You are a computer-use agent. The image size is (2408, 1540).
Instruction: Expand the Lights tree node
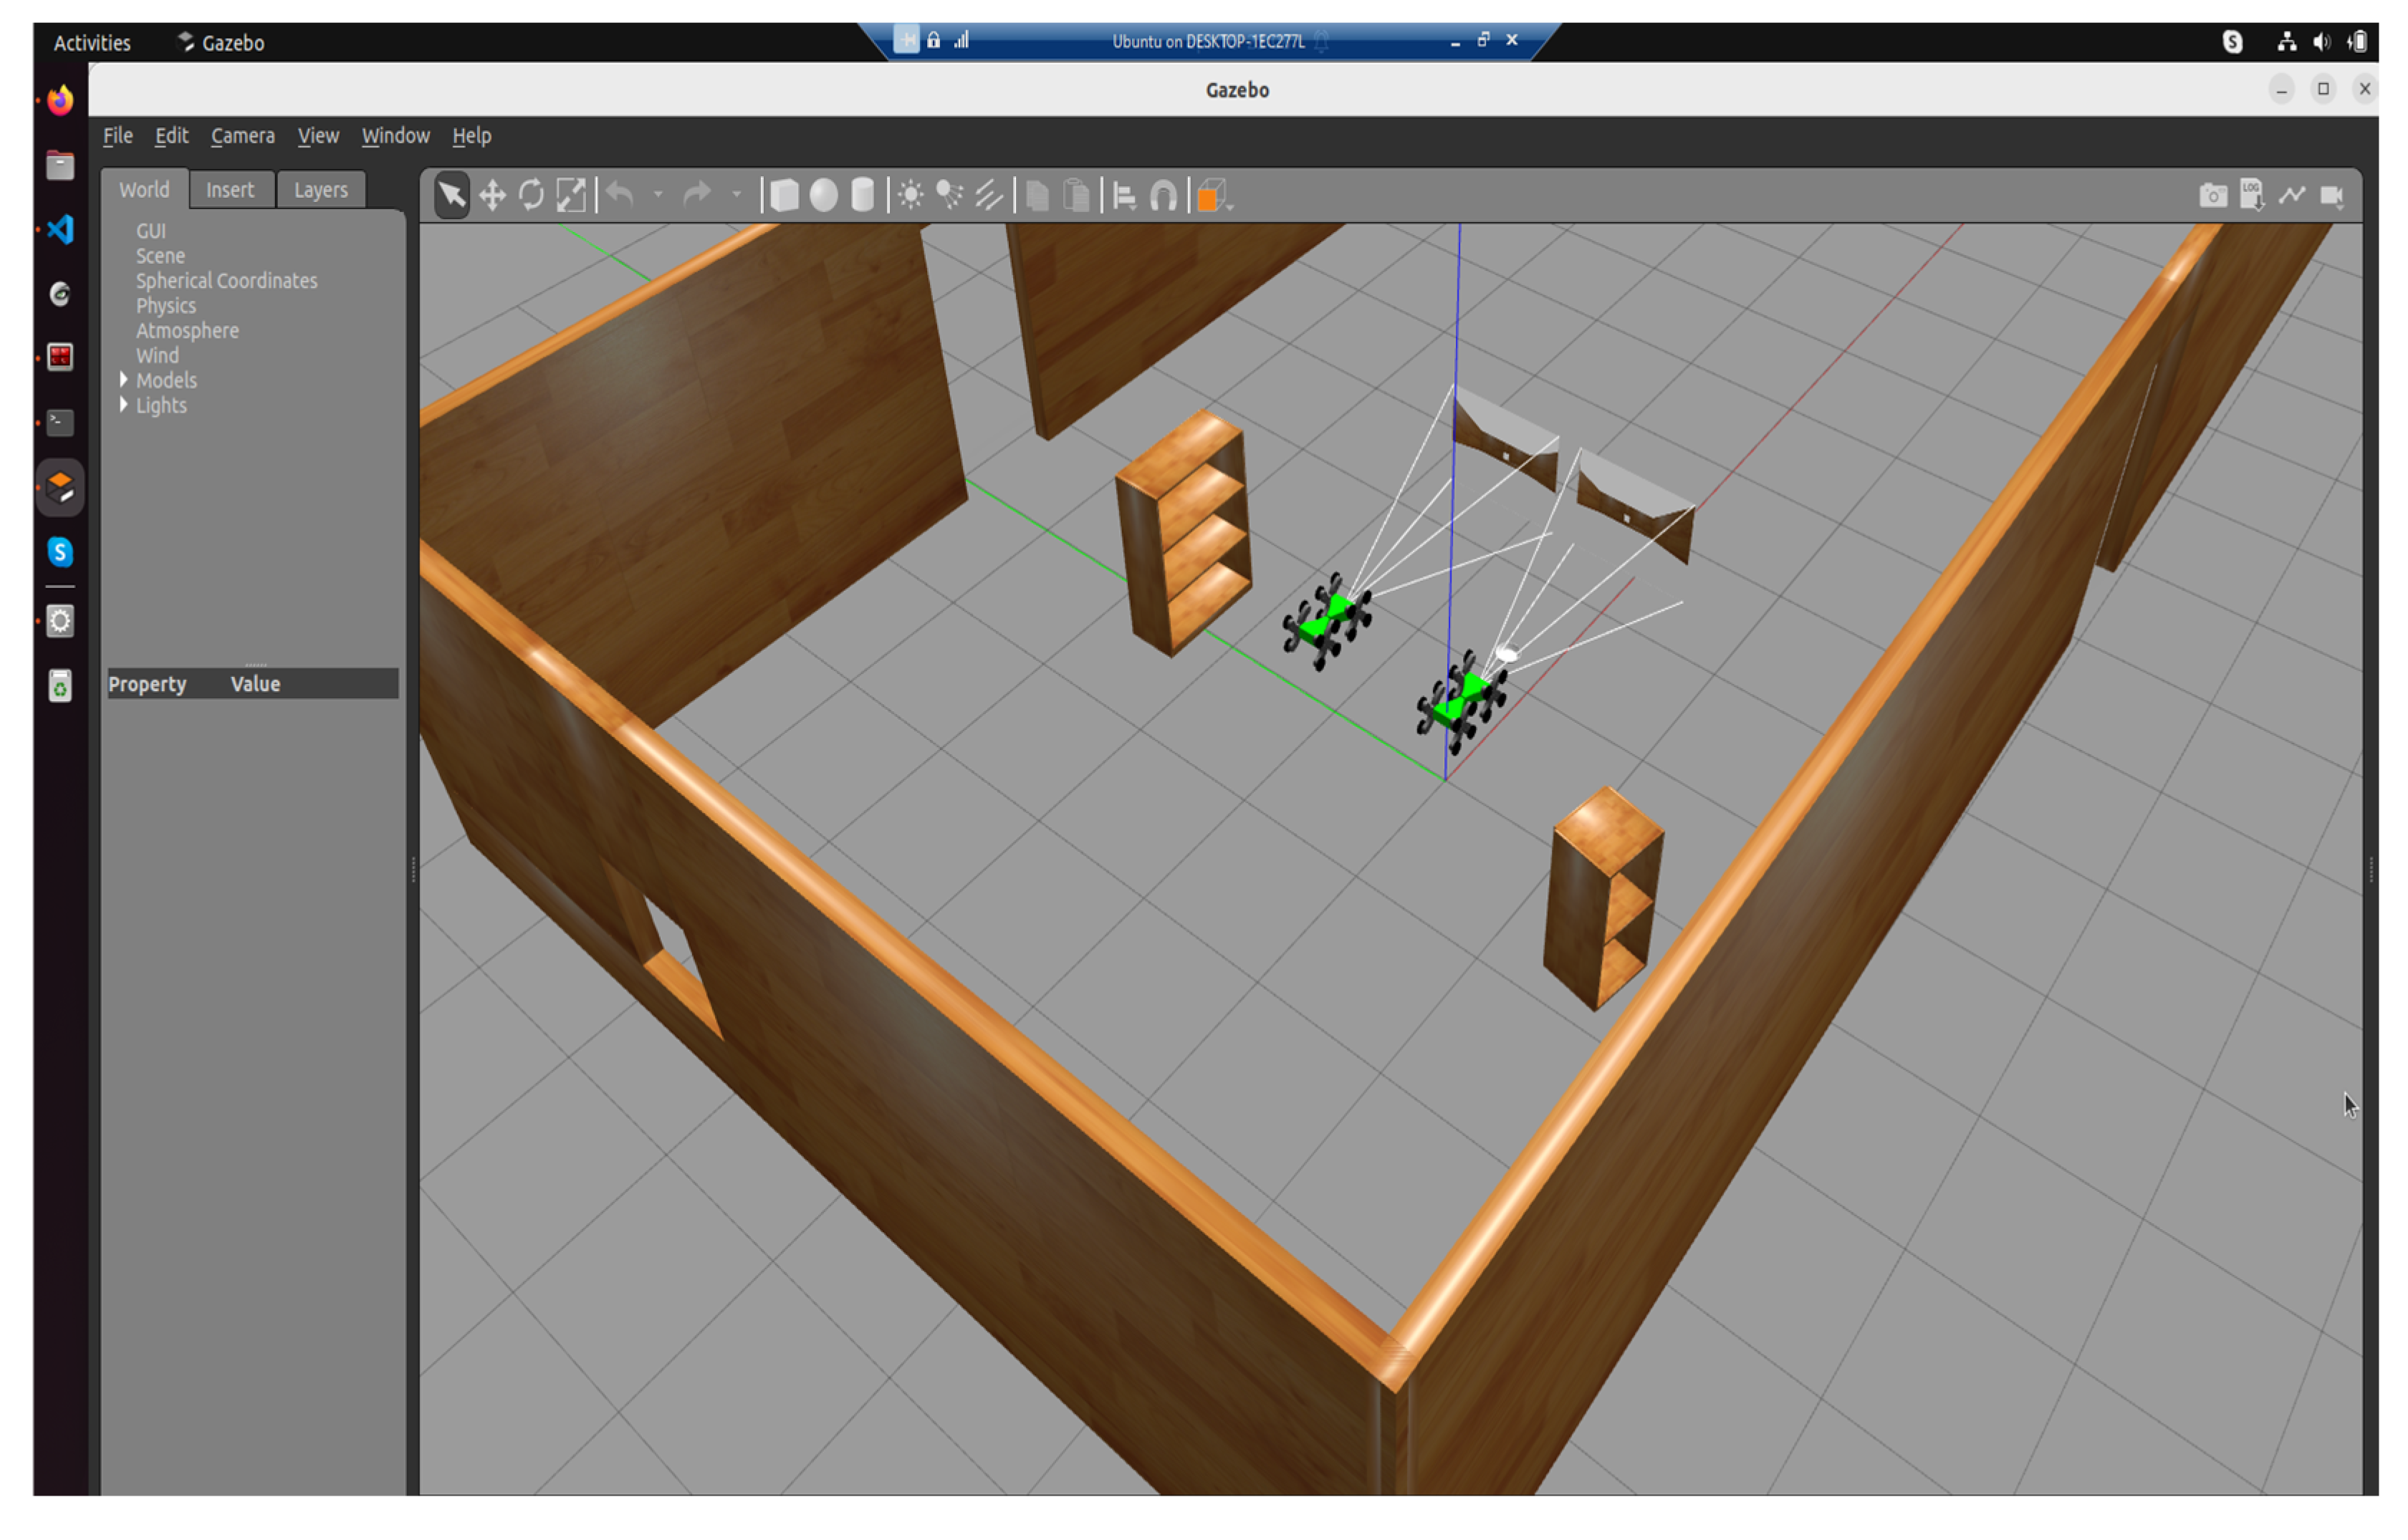pos(124,405)
